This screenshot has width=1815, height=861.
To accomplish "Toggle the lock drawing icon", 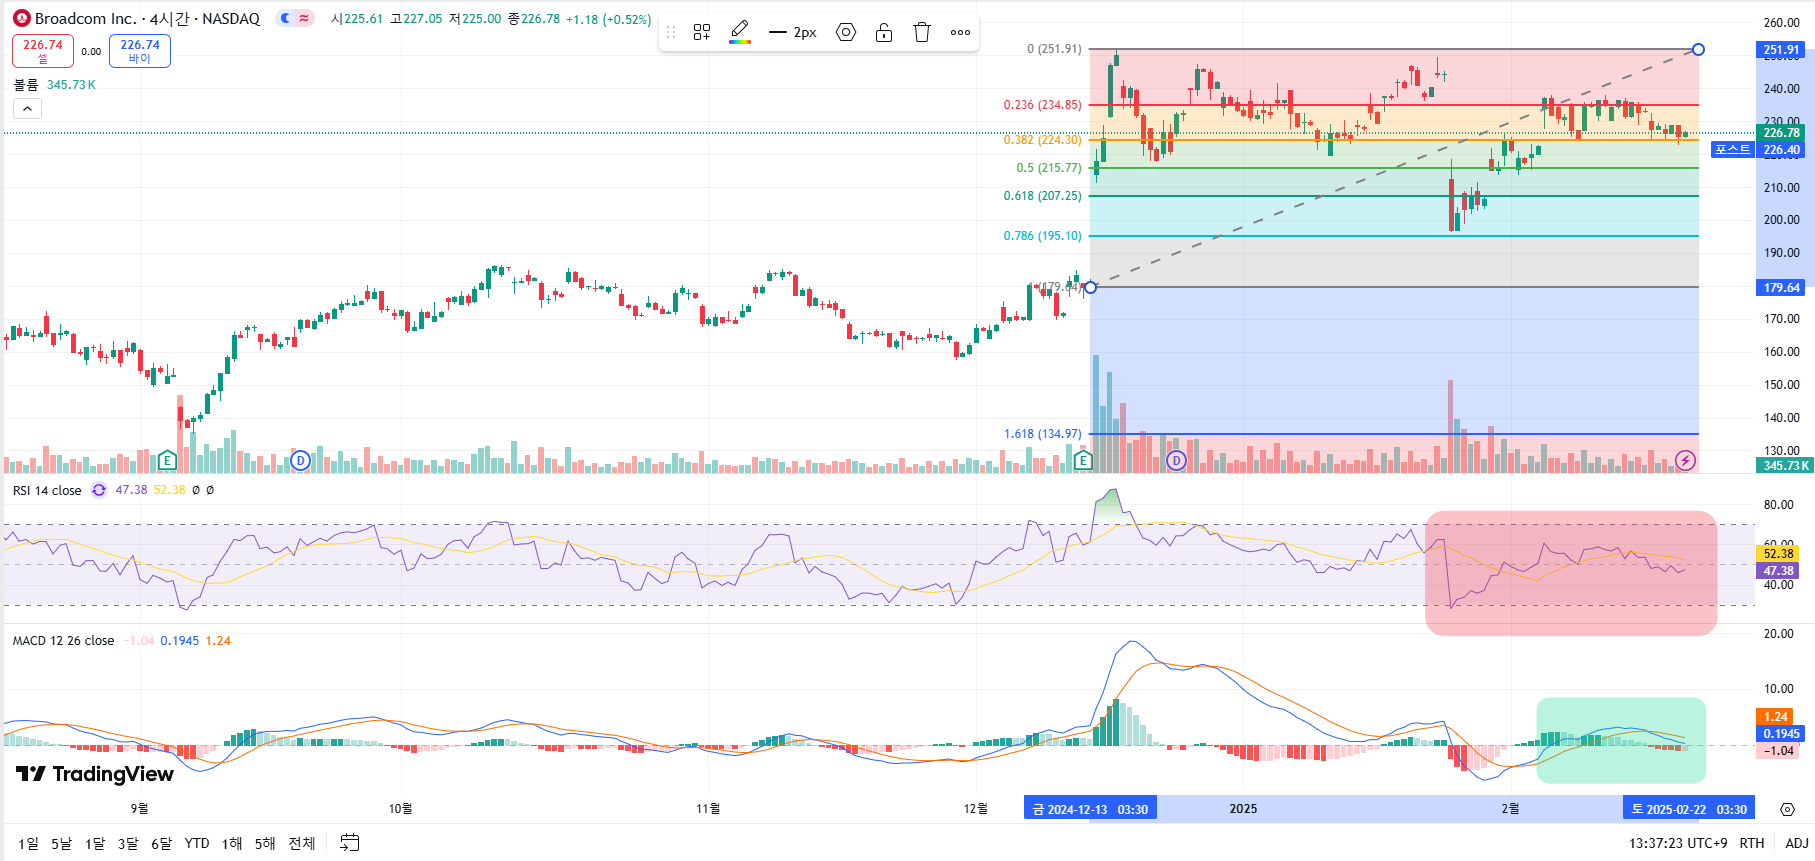I will 884,33.
